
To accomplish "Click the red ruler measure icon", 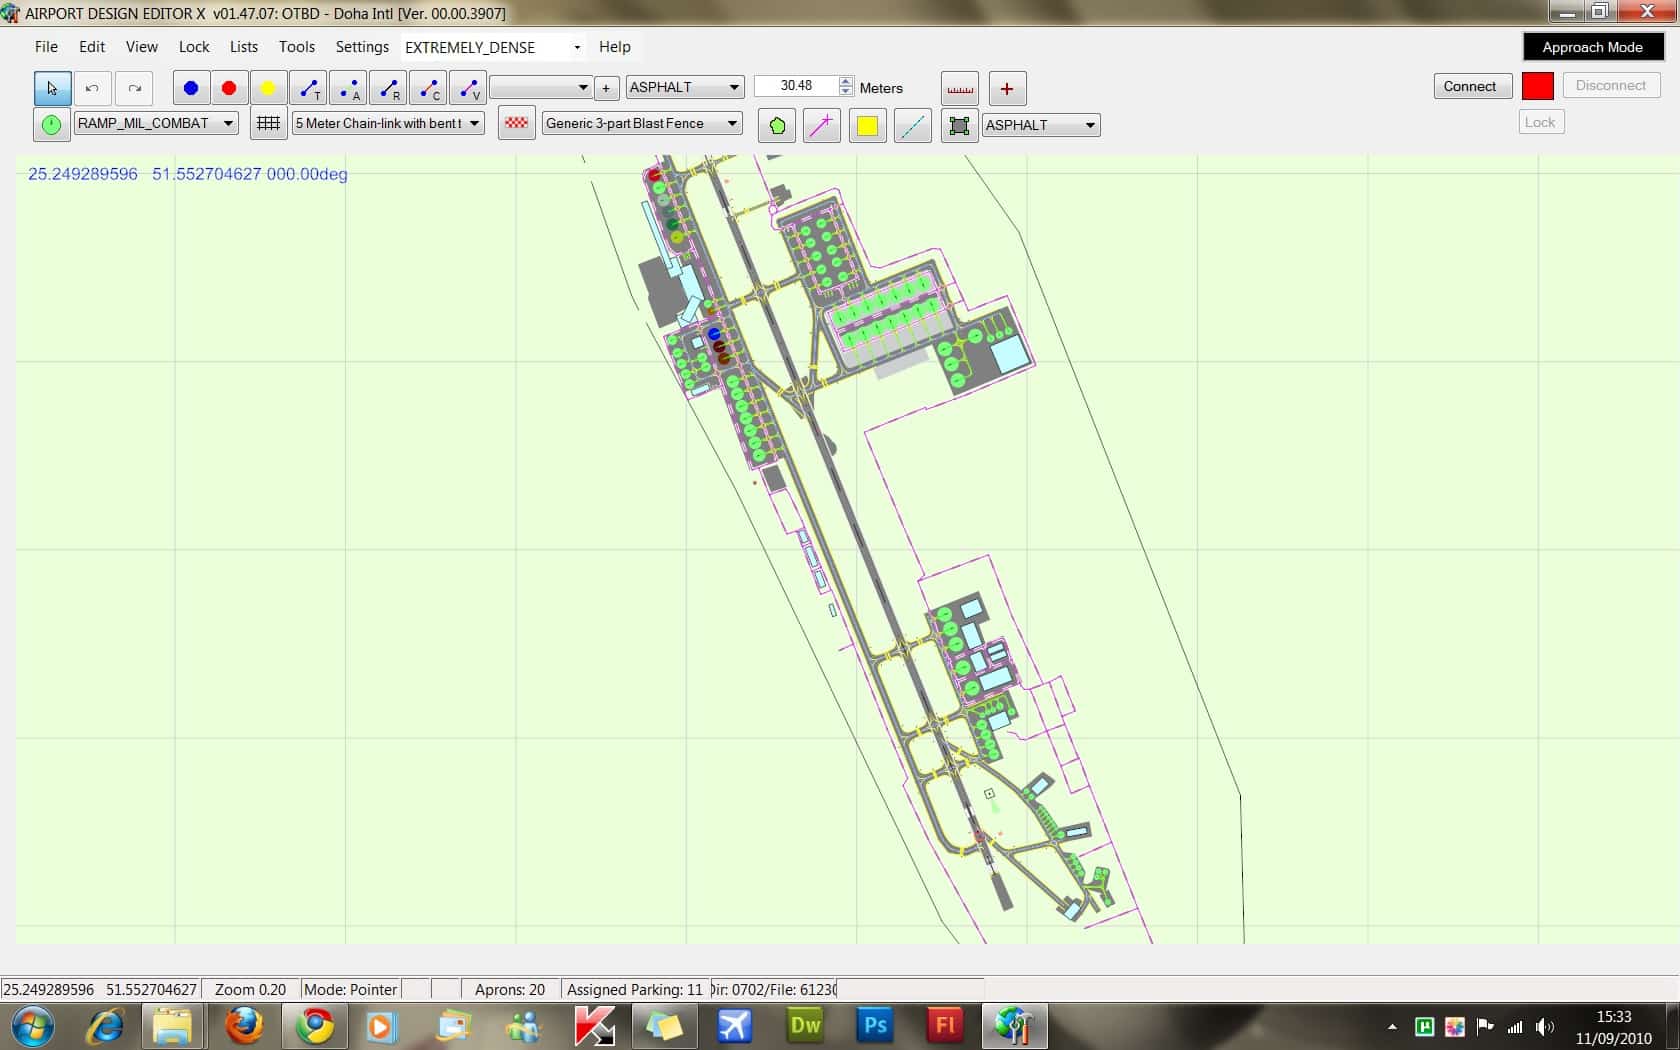I will (x=960, y=88).
